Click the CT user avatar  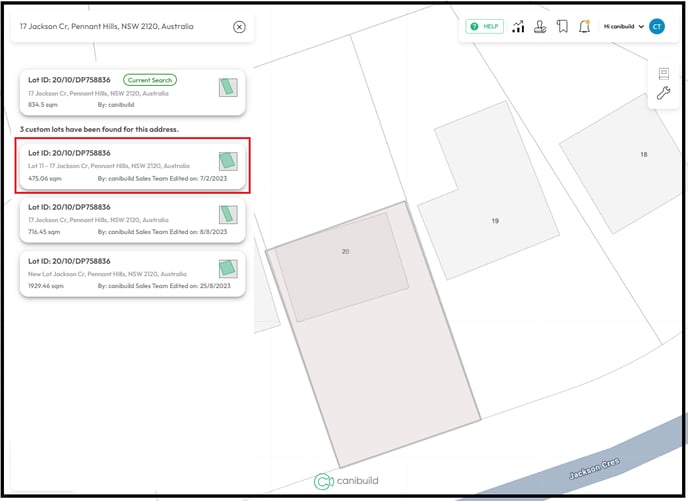[657, 27]
